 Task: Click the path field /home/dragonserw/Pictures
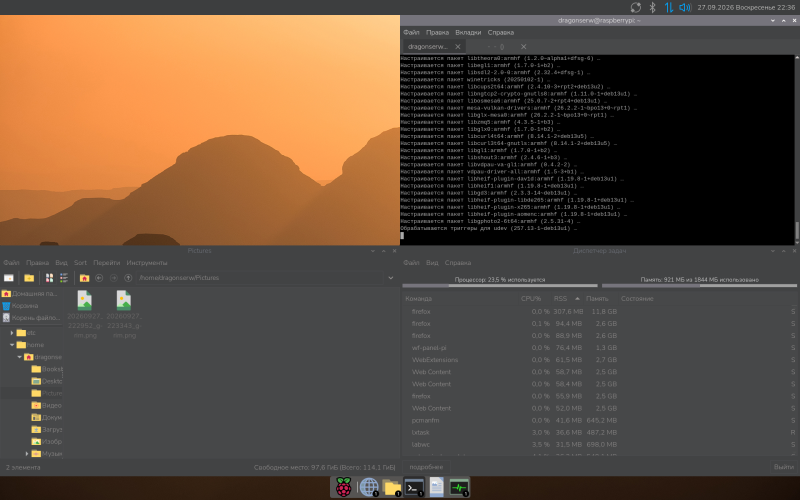tap(260, 278)
